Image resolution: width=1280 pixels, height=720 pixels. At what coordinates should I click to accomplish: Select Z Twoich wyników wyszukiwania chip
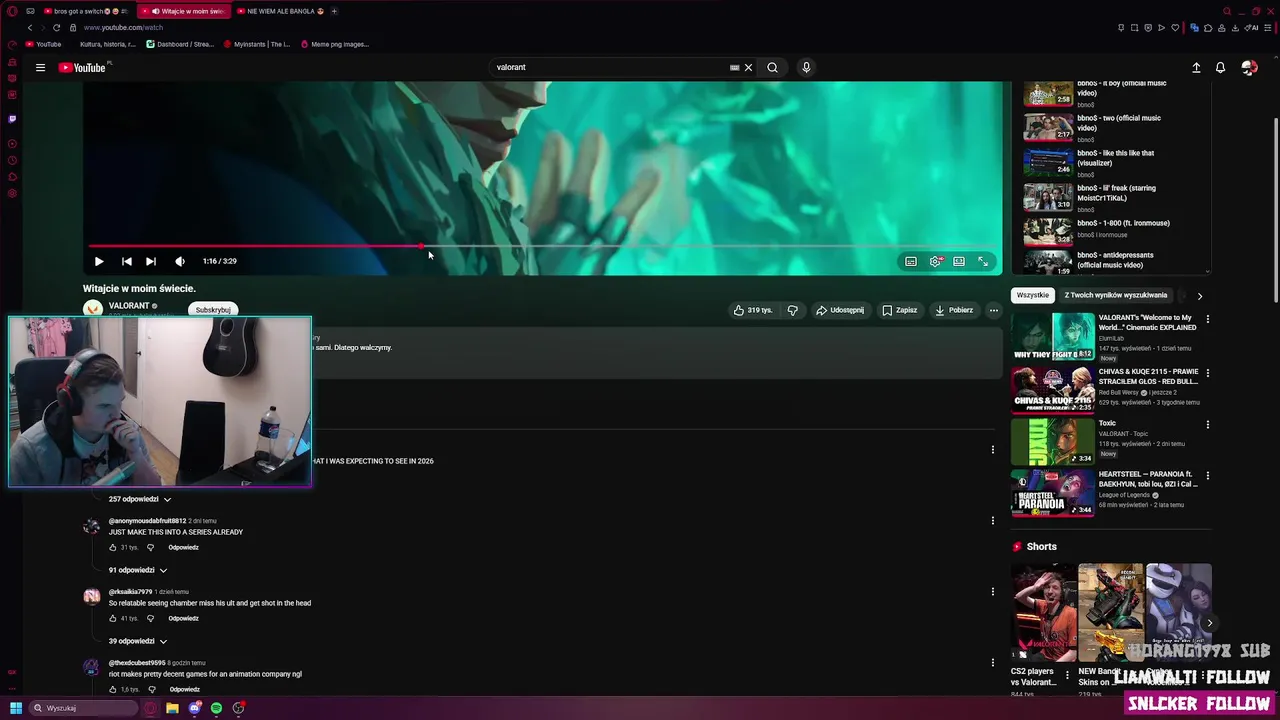pyautogui.click(x=1116, y=295)
